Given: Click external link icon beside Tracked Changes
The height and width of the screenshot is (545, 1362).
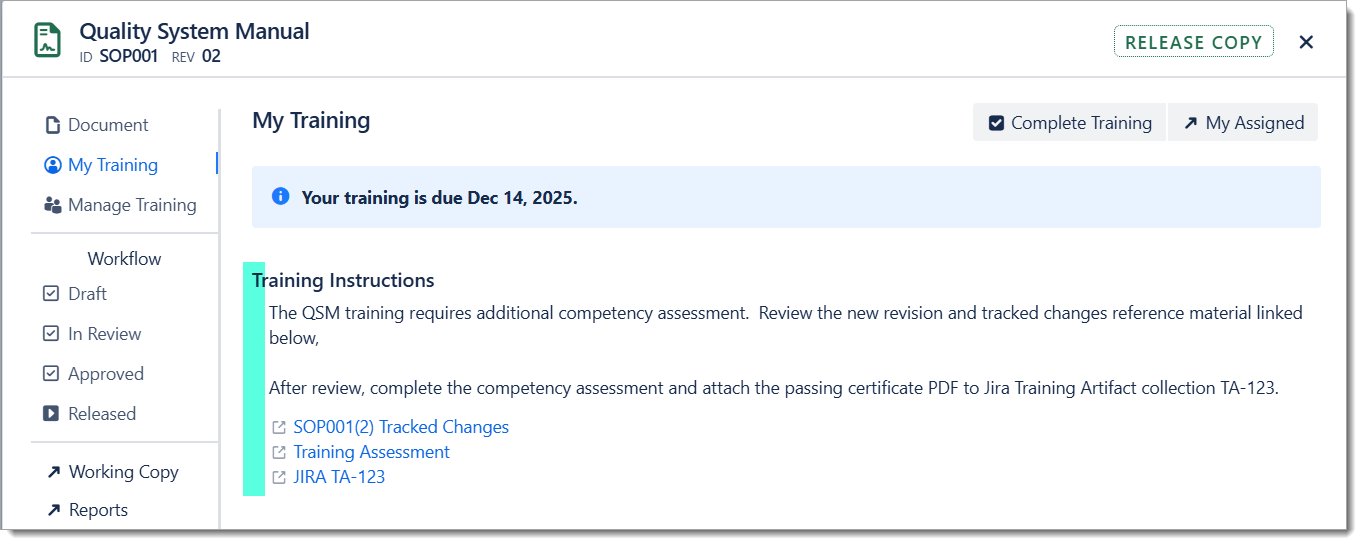Looking at the screenshot, I should pyautogui.click(x=279, y=428).
